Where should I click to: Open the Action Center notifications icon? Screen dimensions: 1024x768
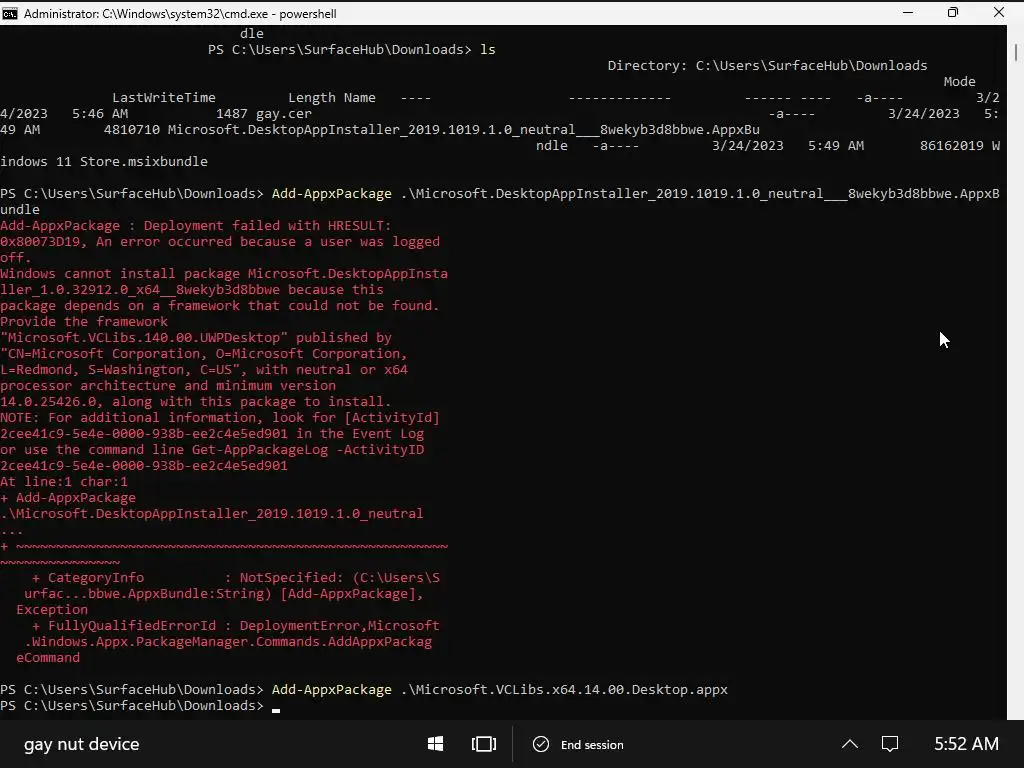click(x=890, y=744)
